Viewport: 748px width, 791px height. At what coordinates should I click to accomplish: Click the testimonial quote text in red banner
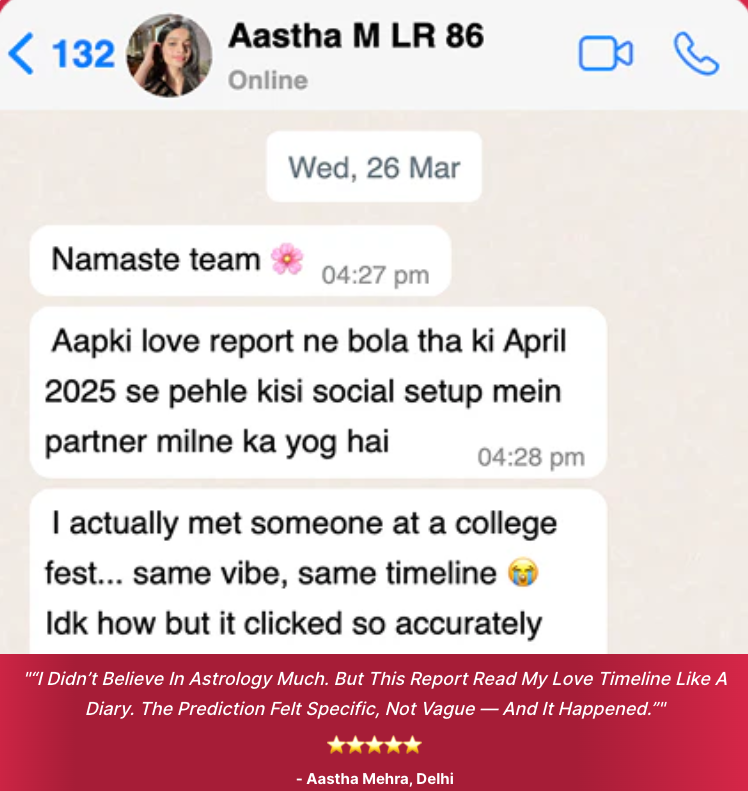[376, 694]
